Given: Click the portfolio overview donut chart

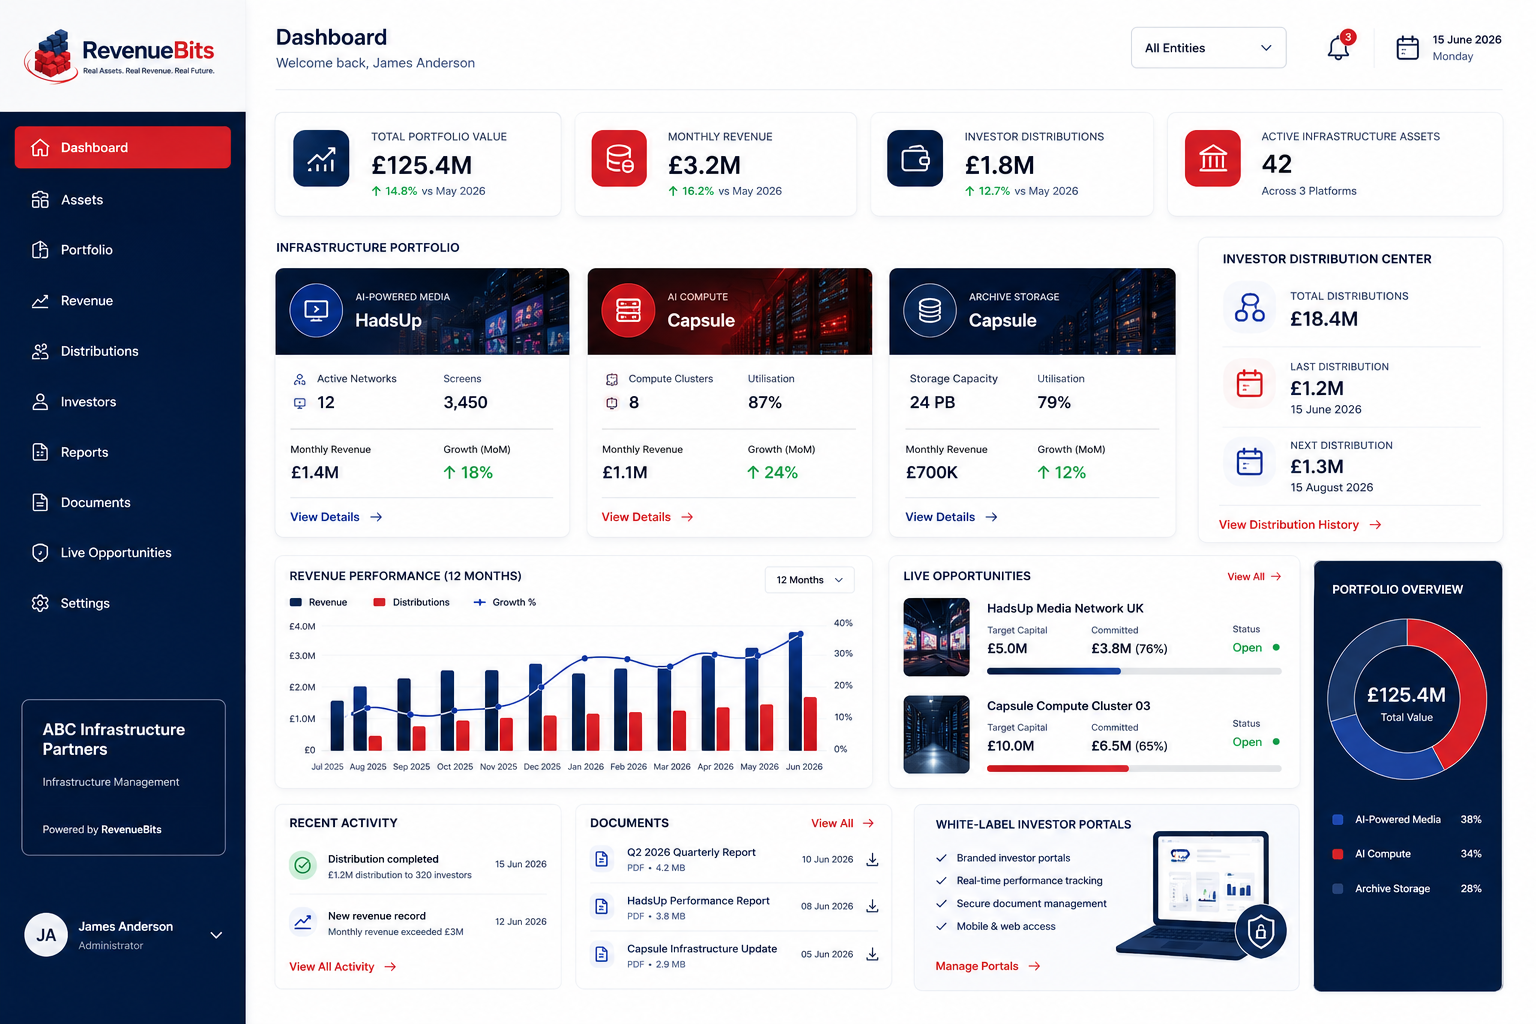Looking at the screenshot, I should [x=1407, y=699].
